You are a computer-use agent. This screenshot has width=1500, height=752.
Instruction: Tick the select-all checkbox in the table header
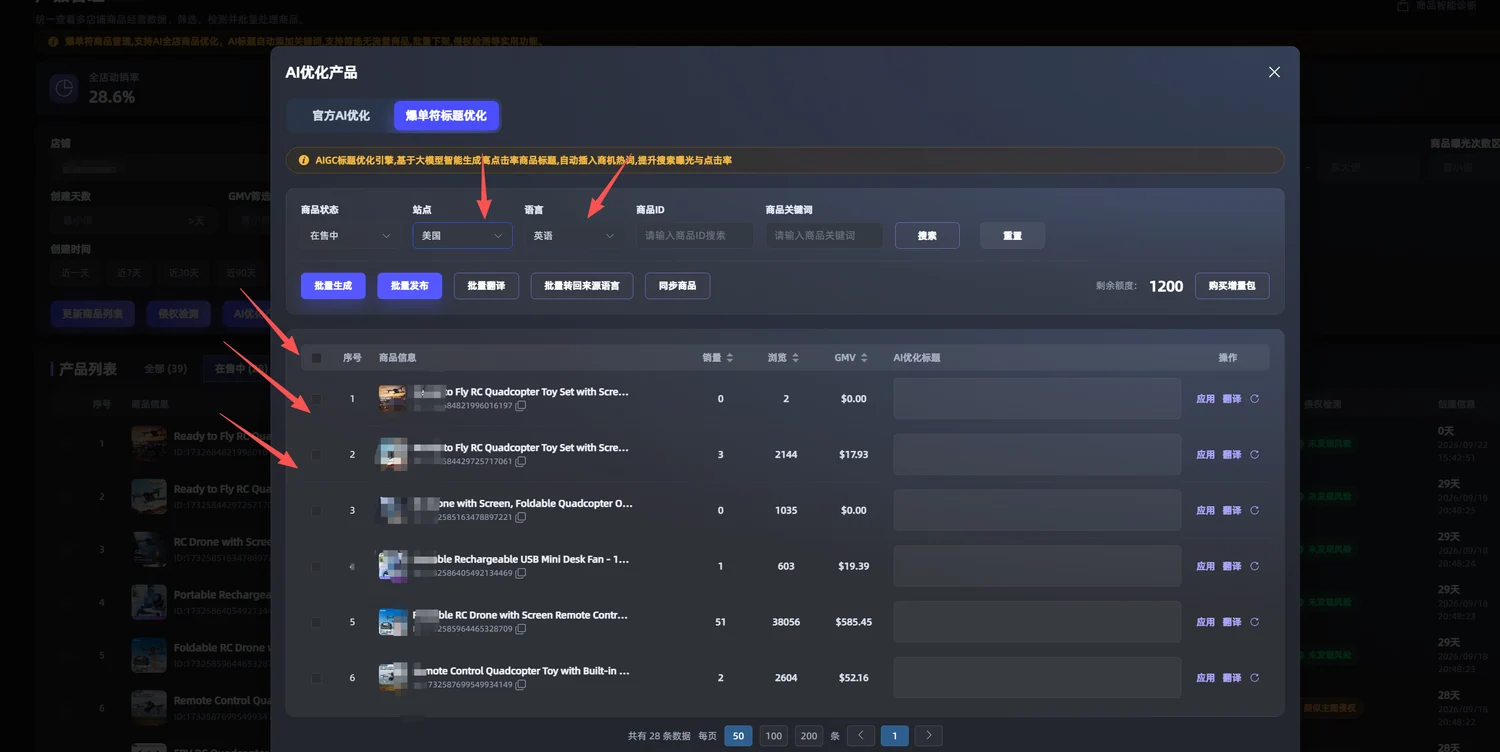pyautogui.click(x=317, y=358)
